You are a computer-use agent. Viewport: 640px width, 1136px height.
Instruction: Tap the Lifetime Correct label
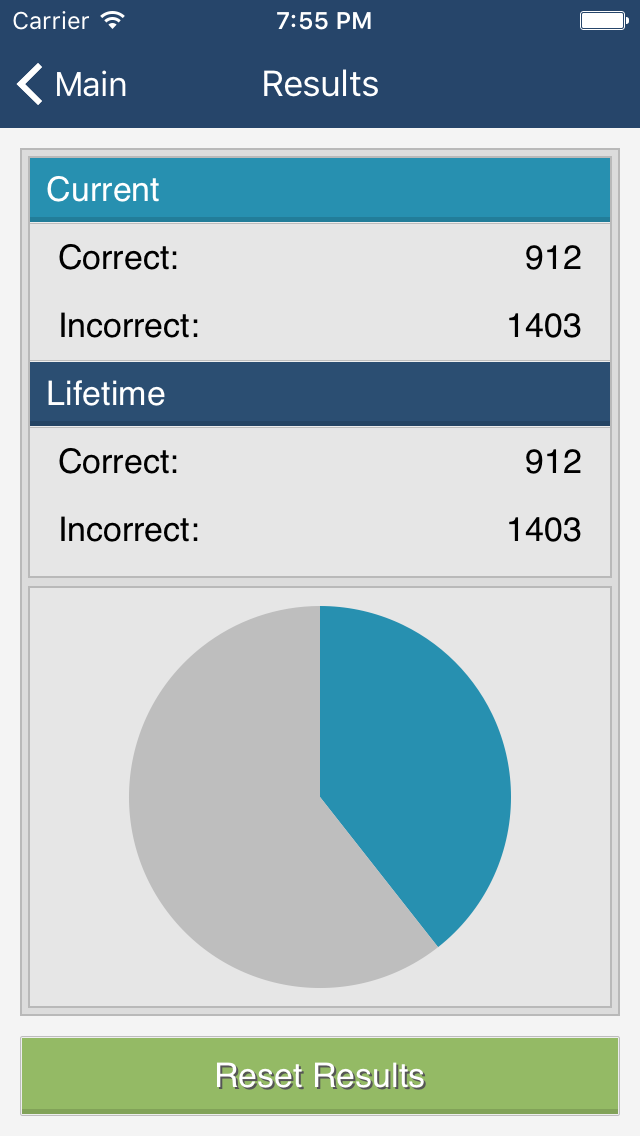click(118, 462)
